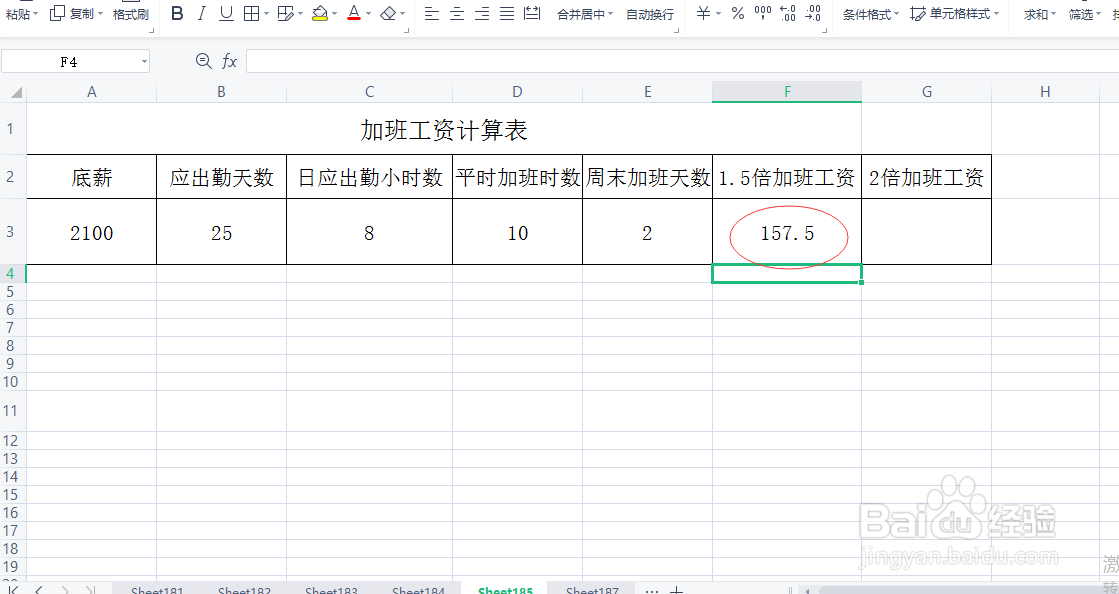
Task: Apply the currency ¥ format
Action: click(x=702, y=14)
